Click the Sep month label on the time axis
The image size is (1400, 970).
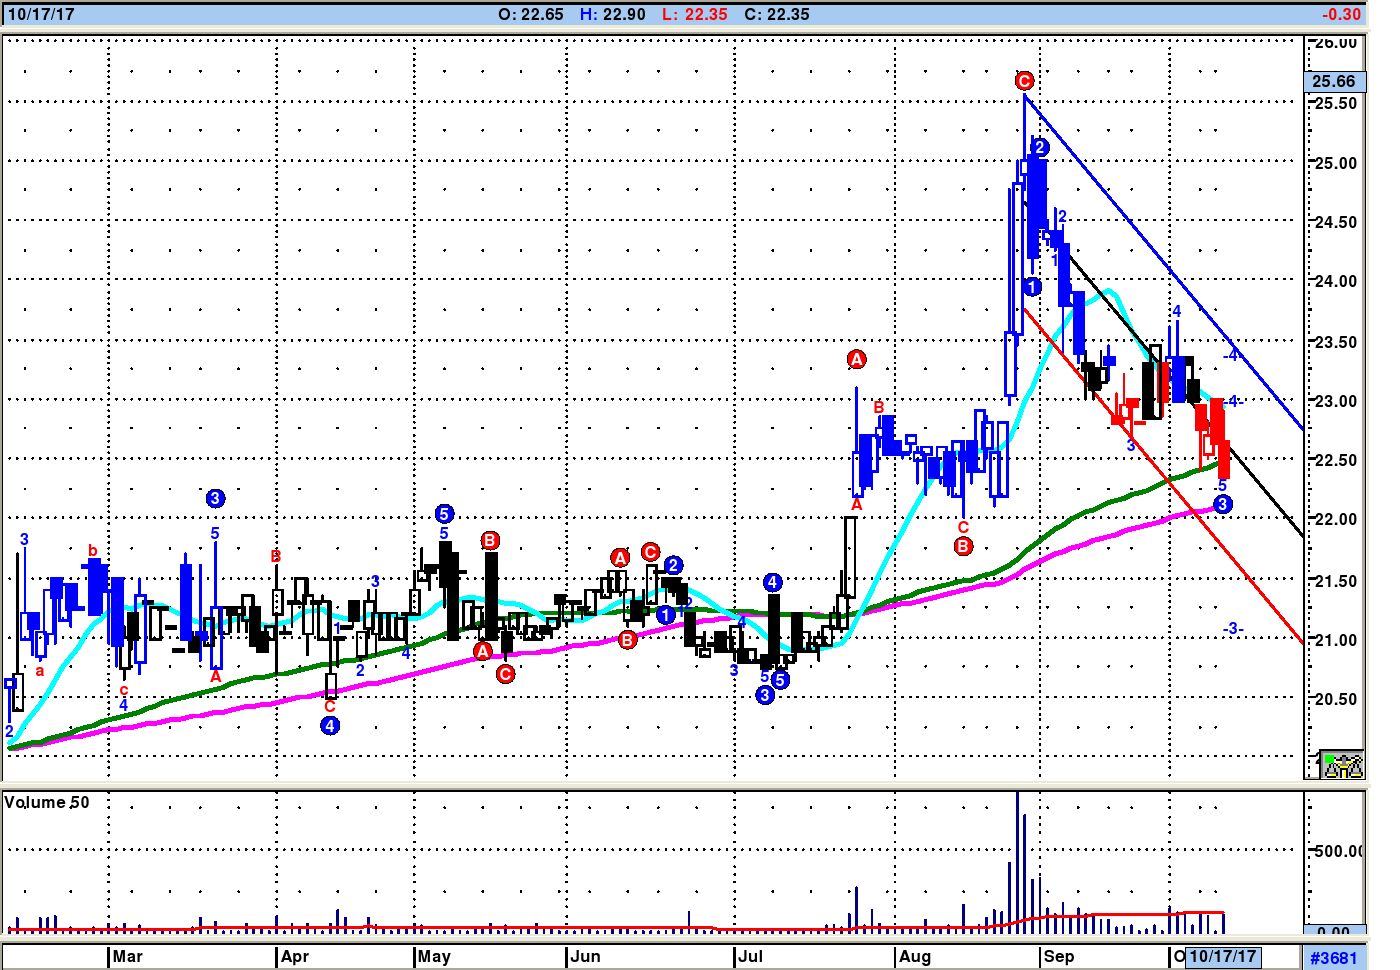pos(1058,957)
